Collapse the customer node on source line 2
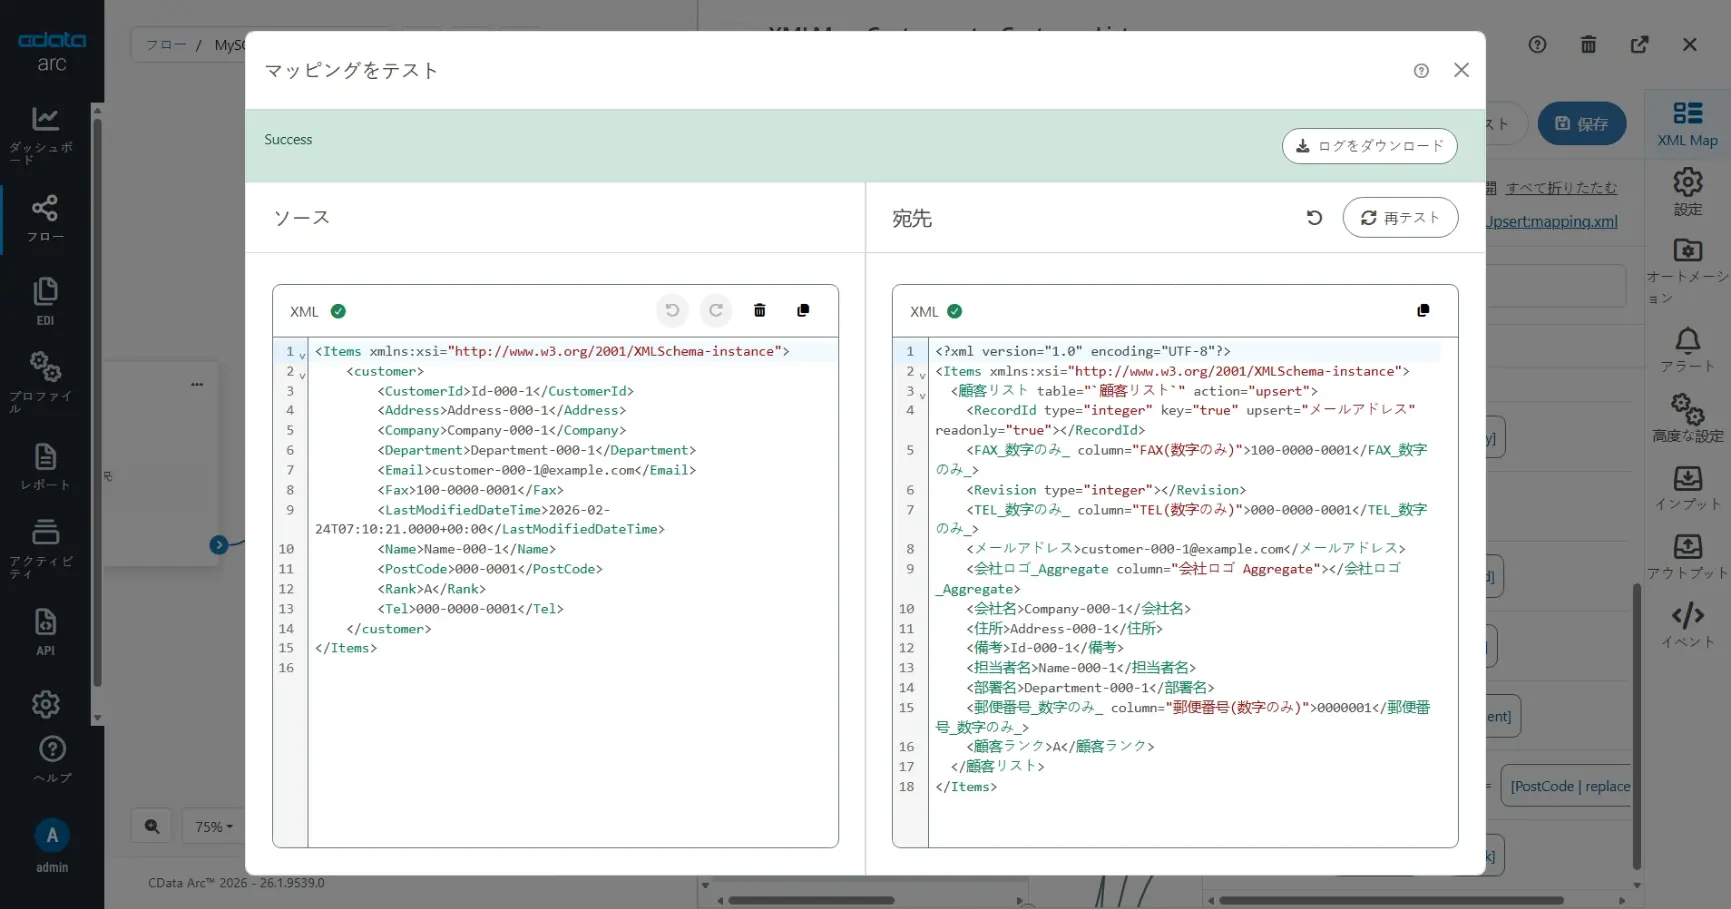This screenshot has height=909, width=1731. click(x=302, y=375)
